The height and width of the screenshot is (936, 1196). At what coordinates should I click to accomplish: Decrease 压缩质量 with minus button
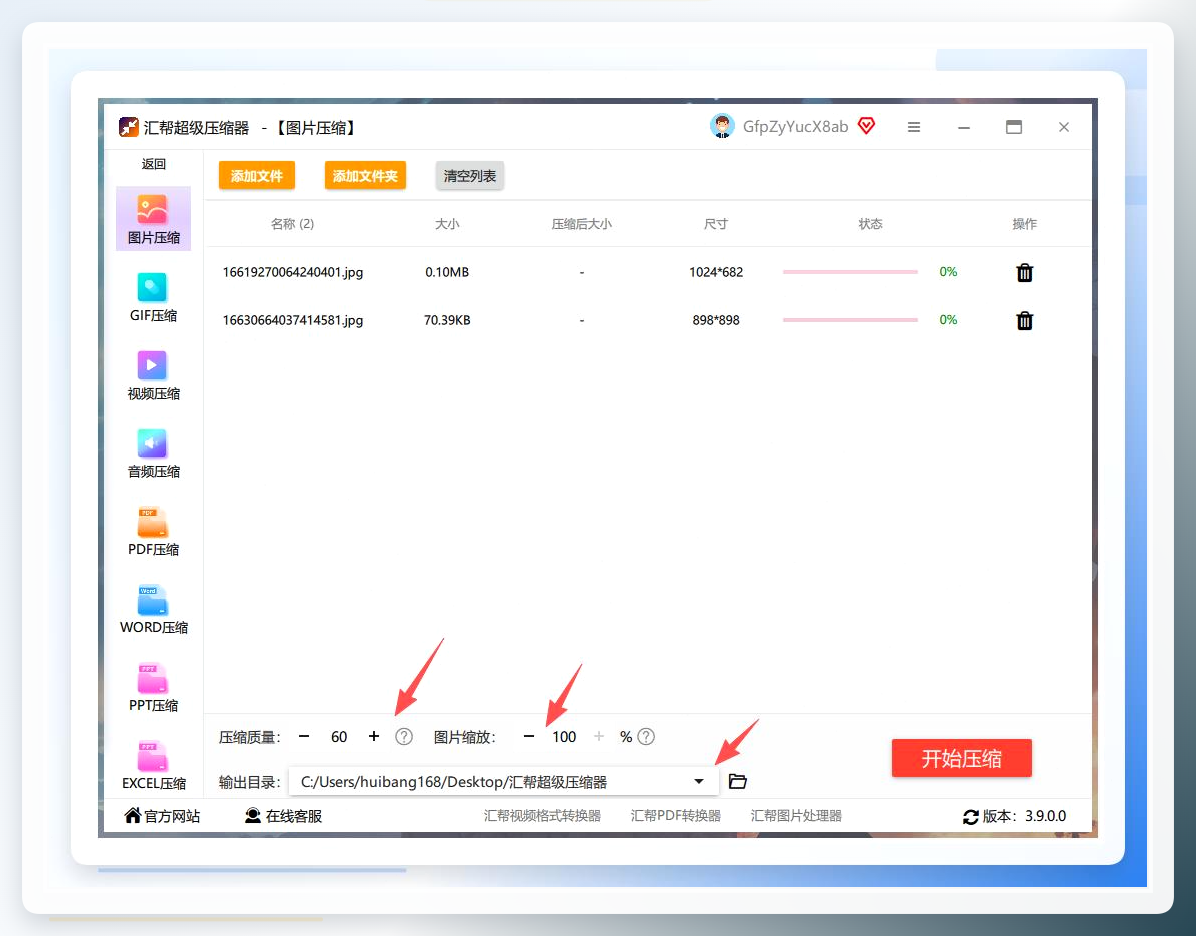click(x=304, y=737)
